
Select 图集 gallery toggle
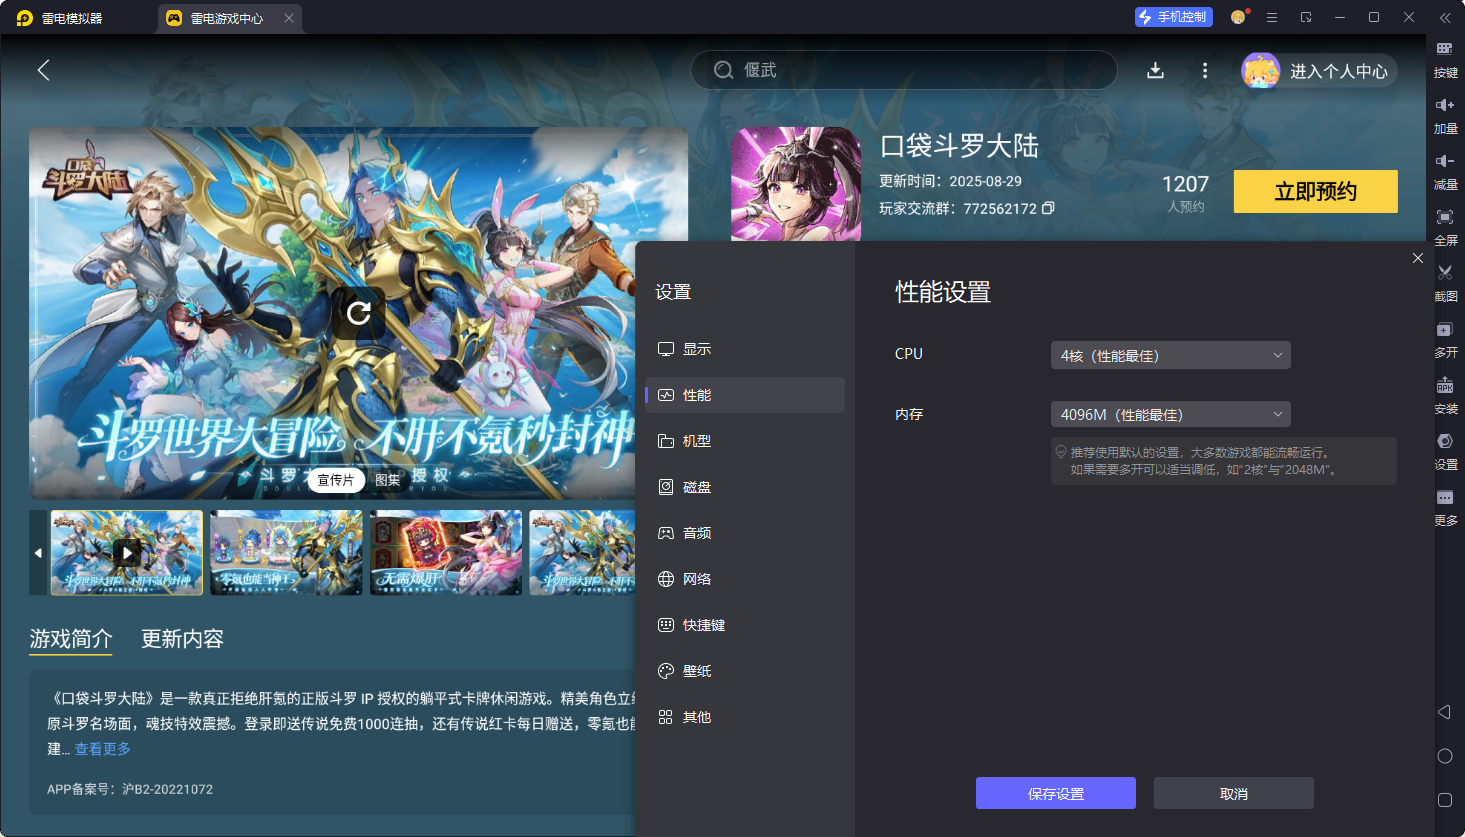coord(388,480)
